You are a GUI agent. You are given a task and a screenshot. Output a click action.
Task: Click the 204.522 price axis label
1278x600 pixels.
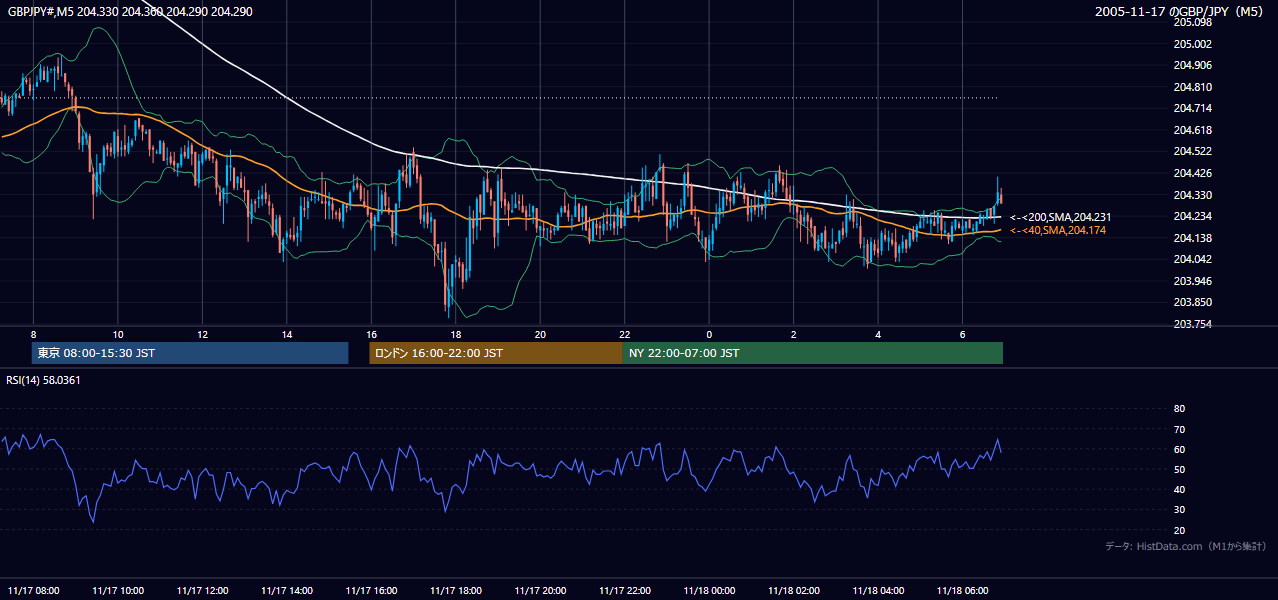(1192, 151)
